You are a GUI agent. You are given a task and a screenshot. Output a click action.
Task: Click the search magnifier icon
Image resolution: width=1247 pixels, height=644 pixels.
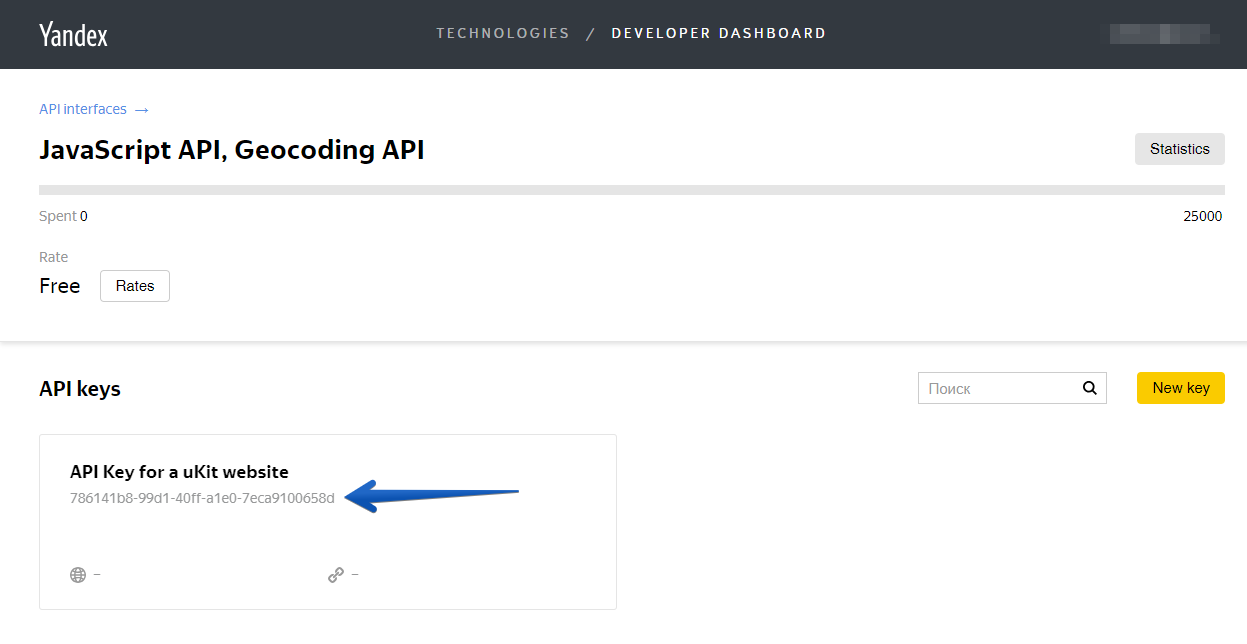tap(1090, 388)
